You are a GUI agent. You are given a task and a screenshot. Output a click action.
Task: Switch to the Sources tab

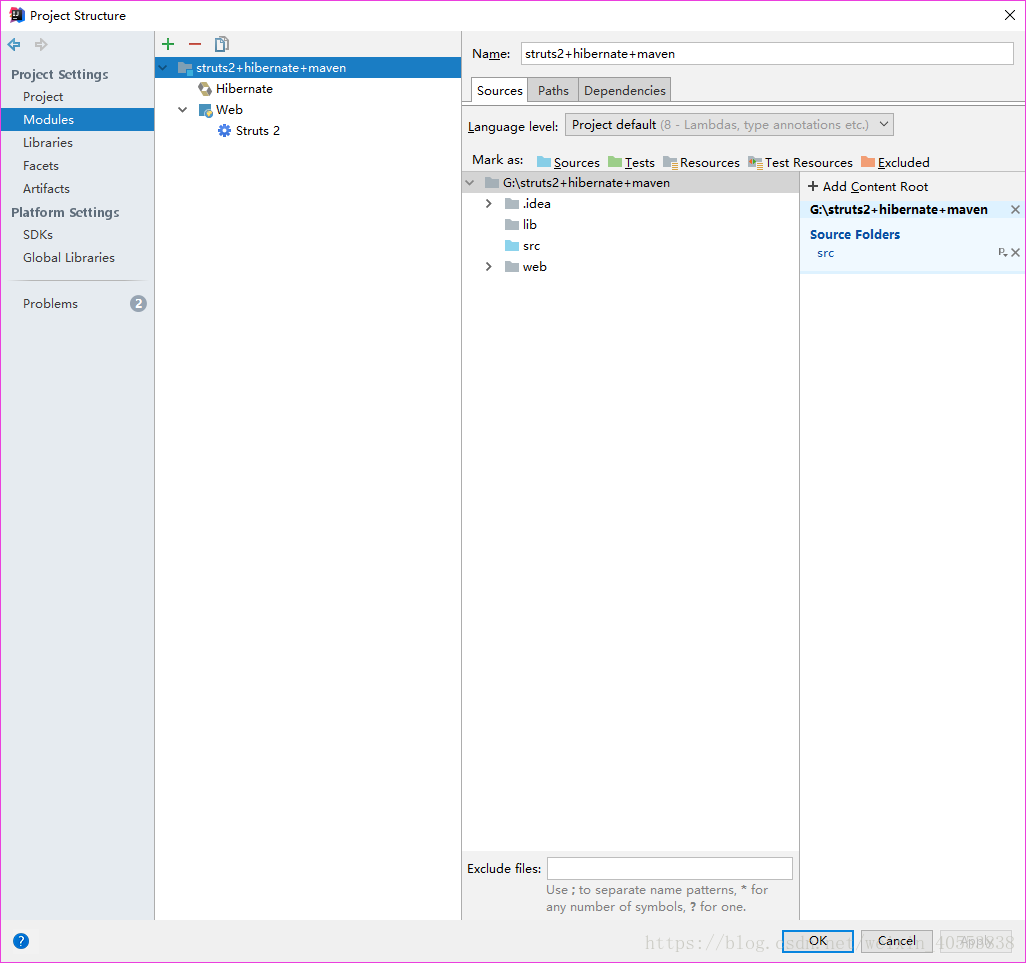(499, 90)
